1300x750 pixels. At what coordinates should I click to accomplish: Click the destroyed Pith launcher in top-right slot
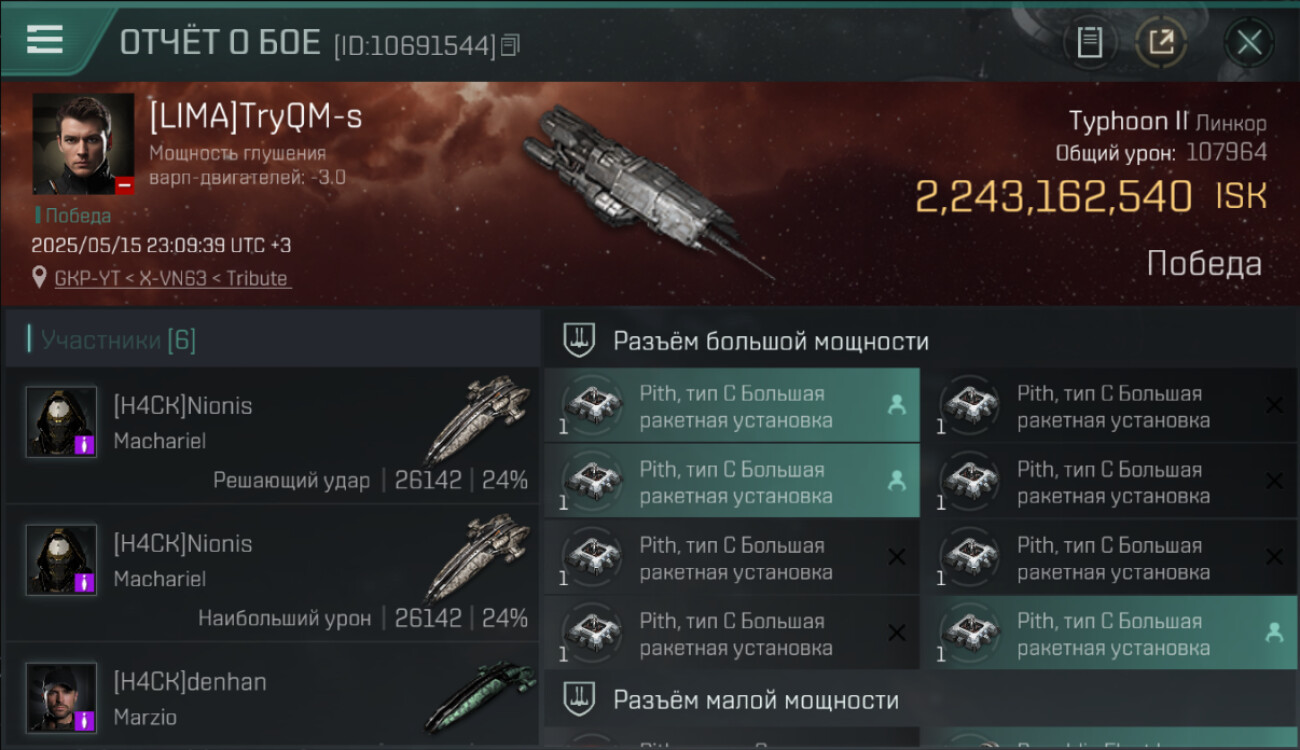click(1109, 406)
